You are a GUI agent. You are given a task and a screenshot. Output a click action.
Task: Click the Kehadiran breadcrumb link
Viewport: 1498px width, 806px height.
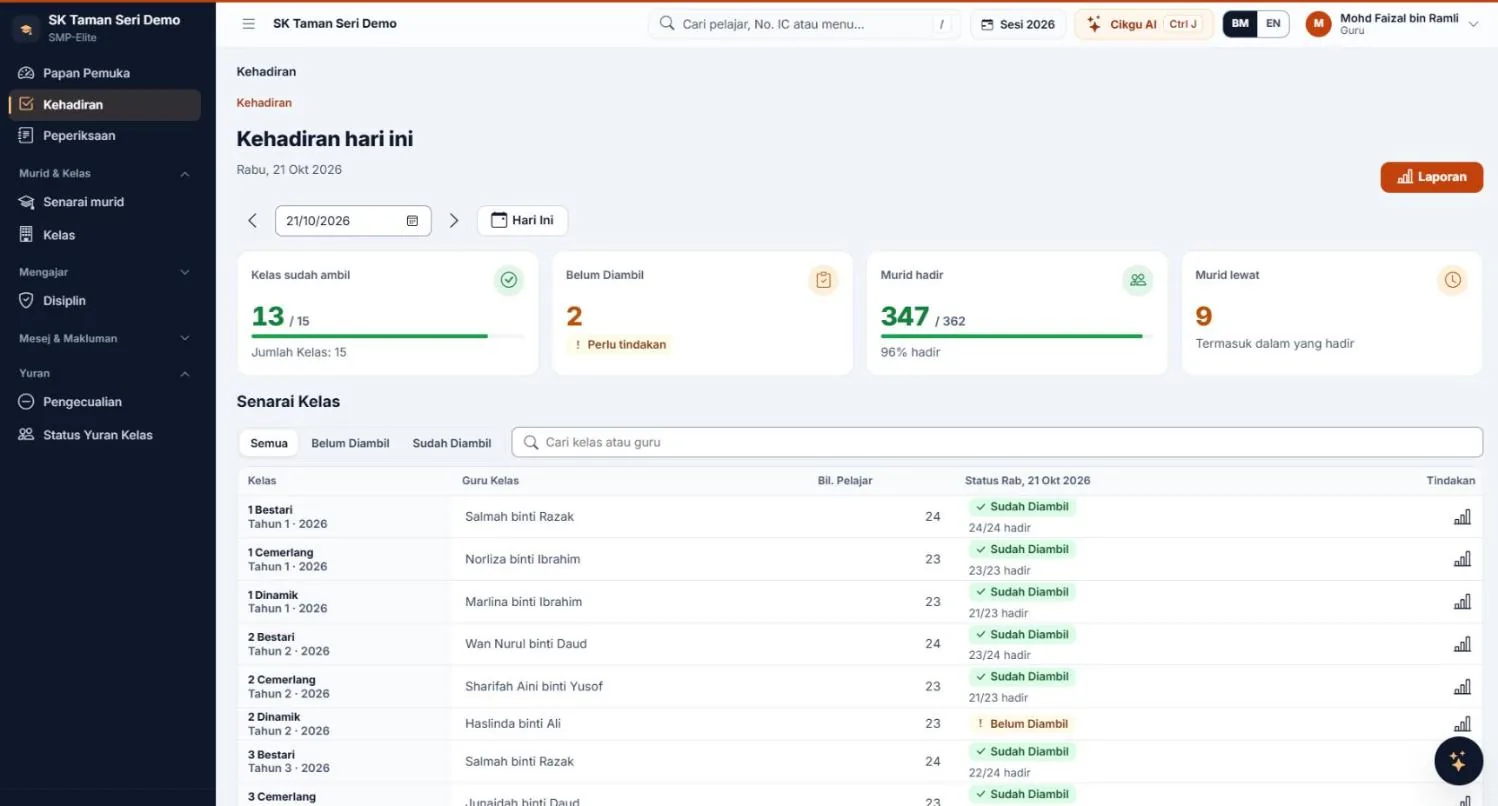tap(264, 103)
